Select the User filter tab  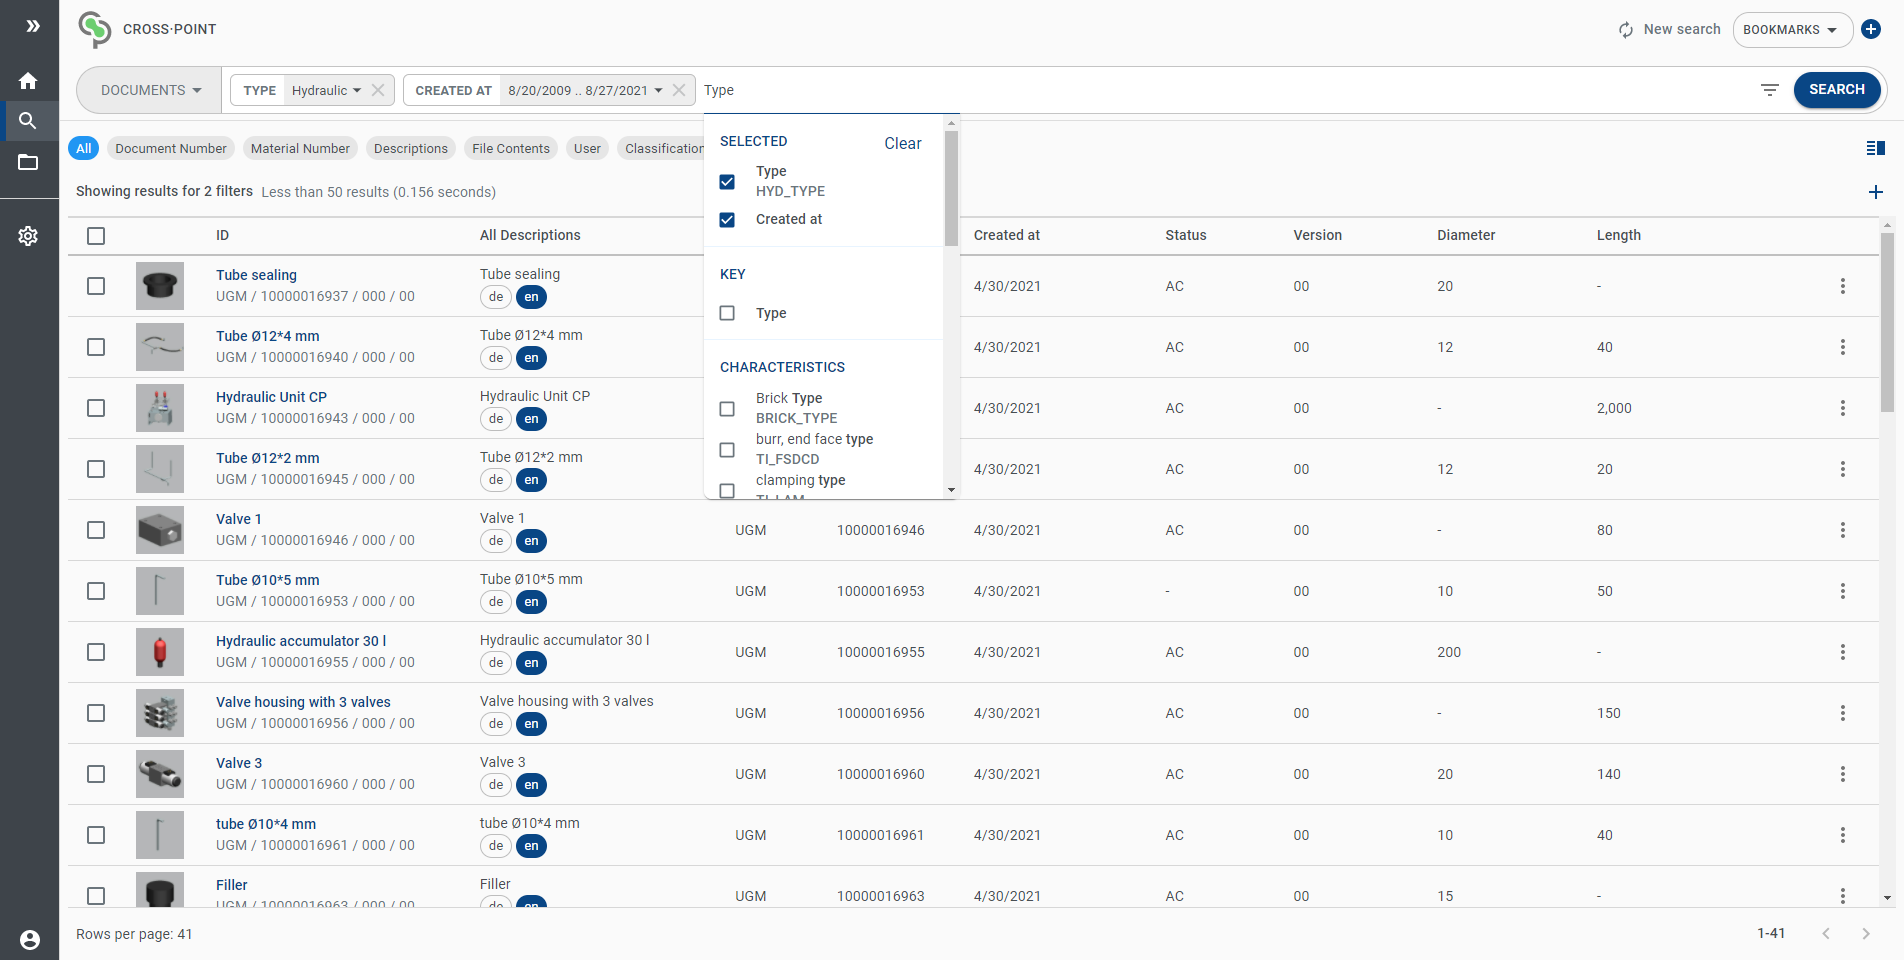tap(587, 148)
